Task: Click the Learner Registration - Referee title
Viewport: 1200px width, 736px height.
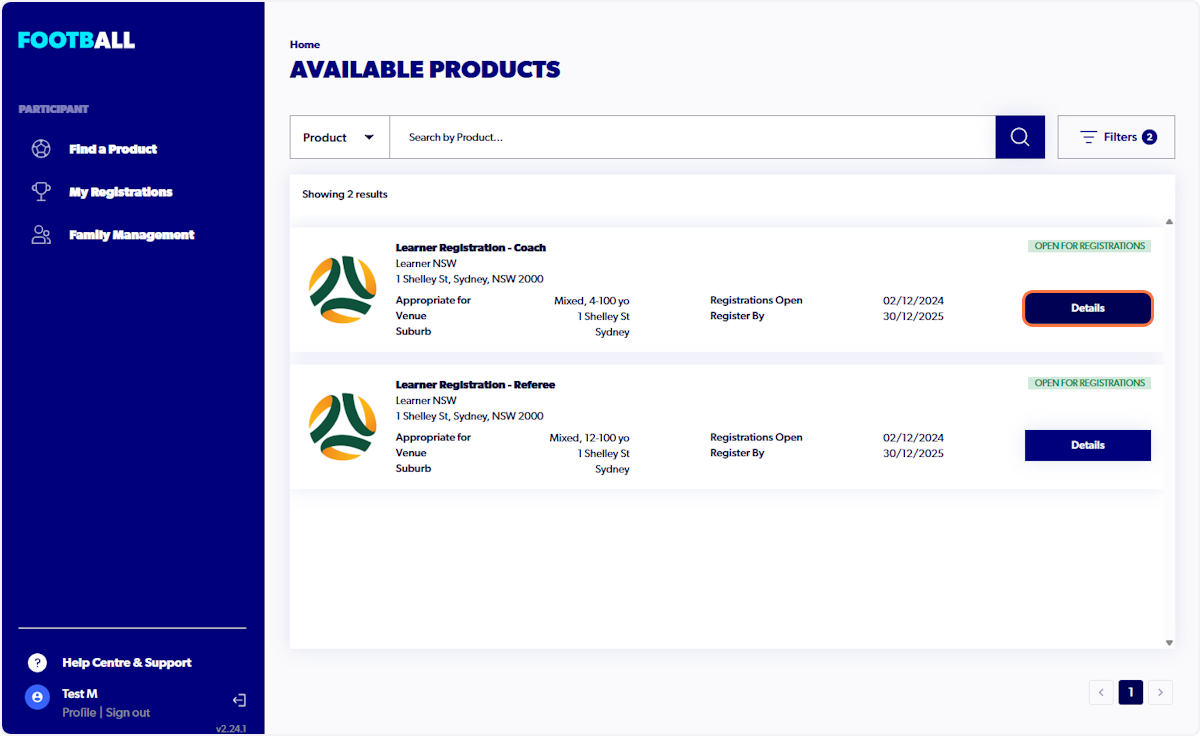Action: [475, 385]
